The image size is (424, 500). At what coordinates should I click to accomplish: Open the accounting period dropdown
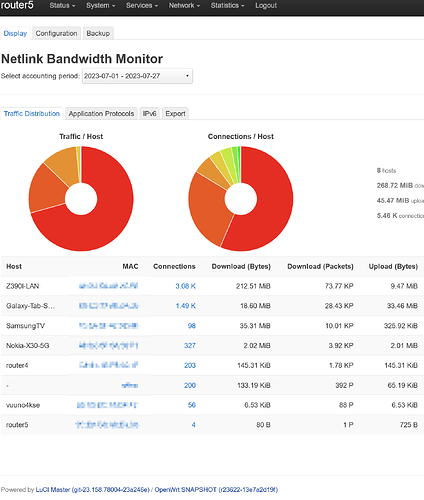pos(137,76)
